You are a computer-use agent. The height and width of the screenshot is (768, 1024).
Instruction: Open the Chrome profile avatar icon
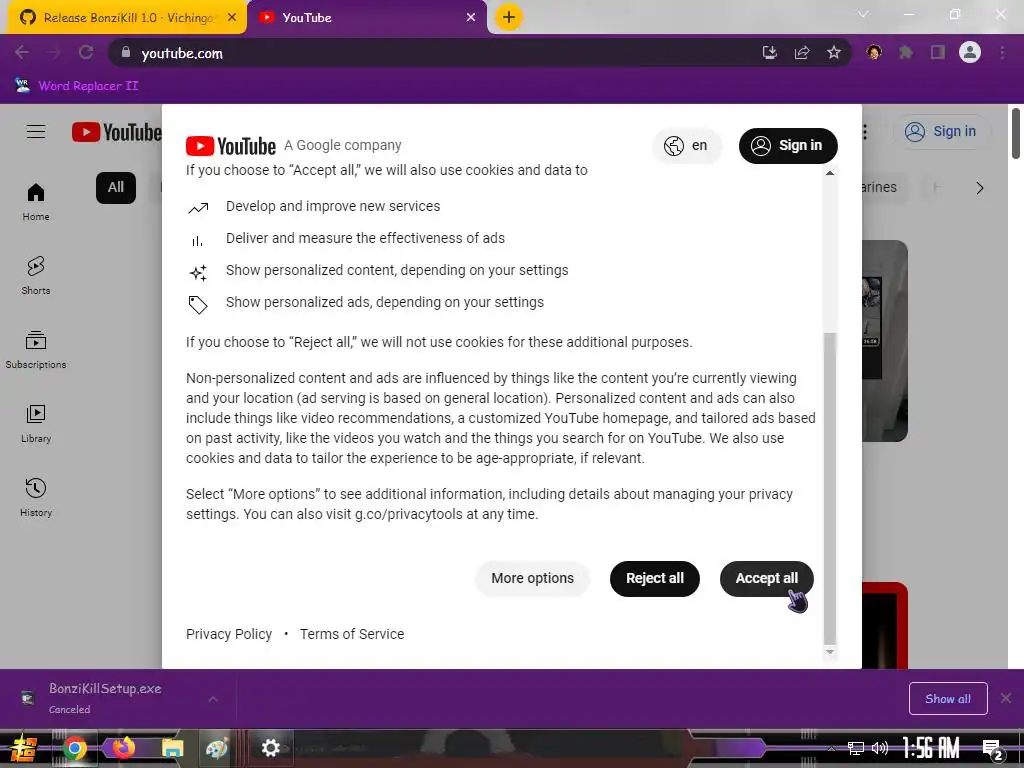pyautogui.click(x=970, y=52)
